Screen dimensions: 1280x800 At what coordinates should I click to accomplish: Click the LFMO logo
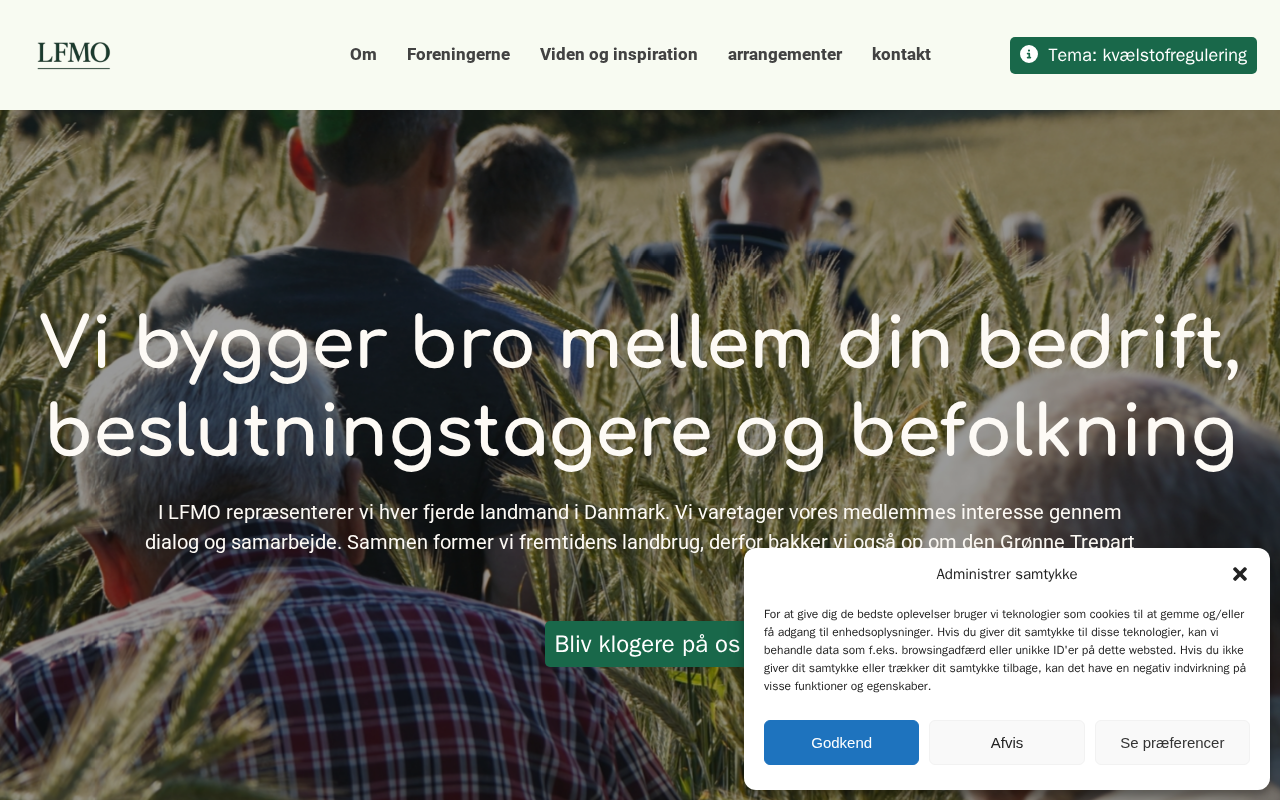coord(74,55)
